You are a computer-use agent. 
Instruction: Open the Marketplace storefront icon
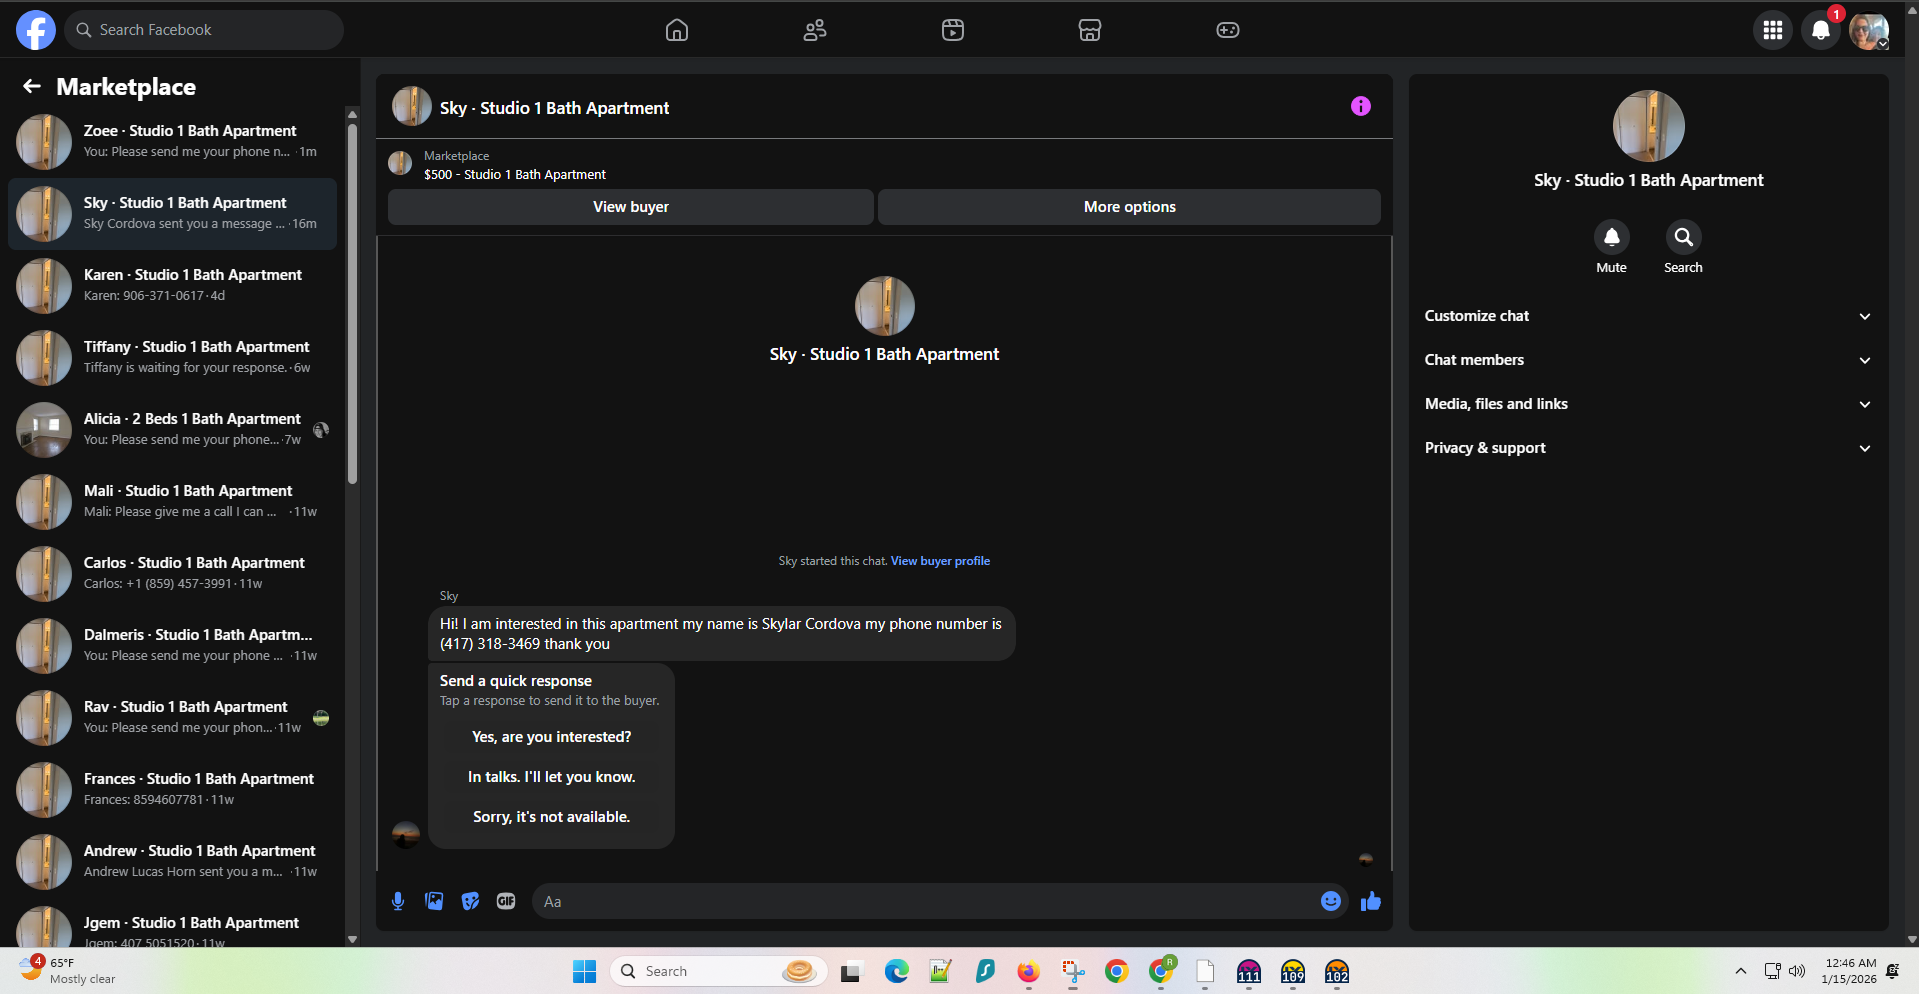pyautogui.click(x=1090, y=30)
